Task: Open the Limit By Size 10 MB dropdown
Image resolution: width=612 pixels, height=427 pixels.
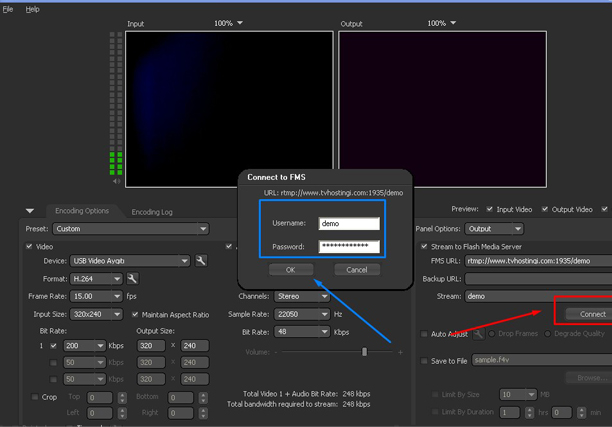Action: (x=518, y=395)
